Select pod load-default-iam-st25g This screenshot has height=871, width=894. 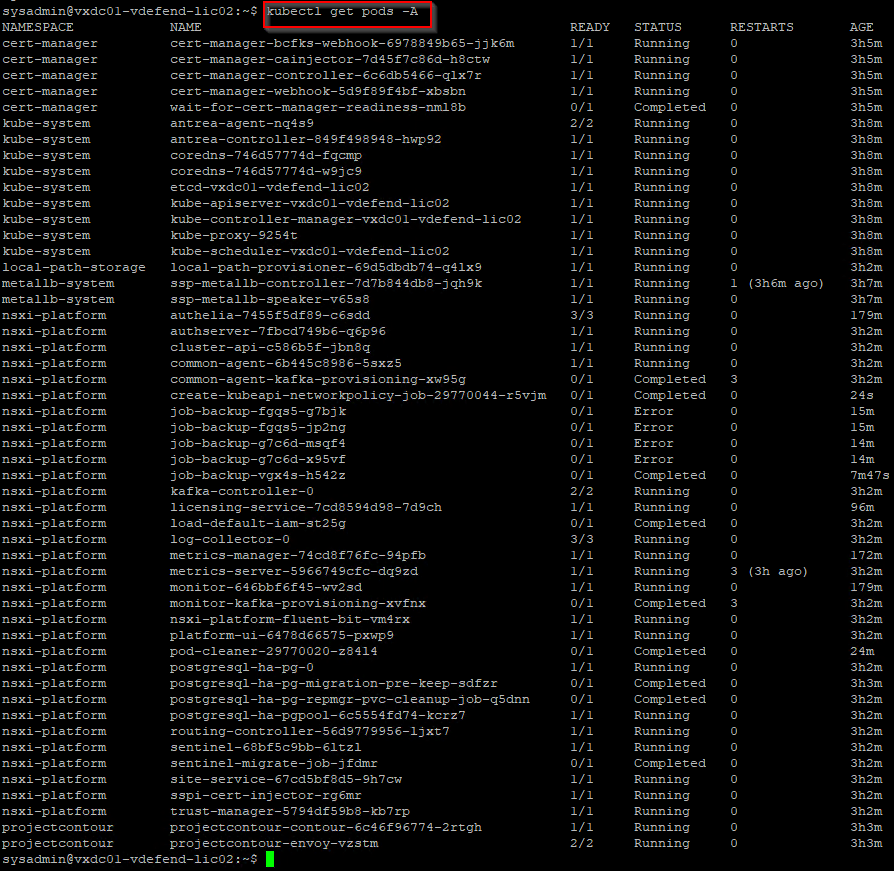[x=258, y=523]
